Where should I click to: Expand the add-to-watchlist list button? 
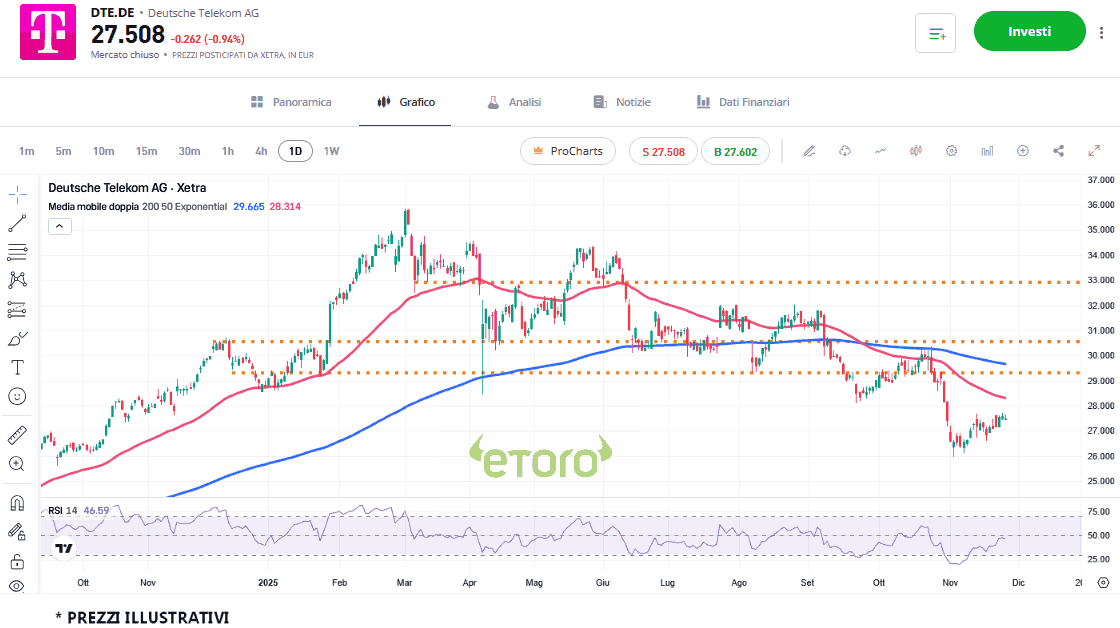(x=936, y=33)
